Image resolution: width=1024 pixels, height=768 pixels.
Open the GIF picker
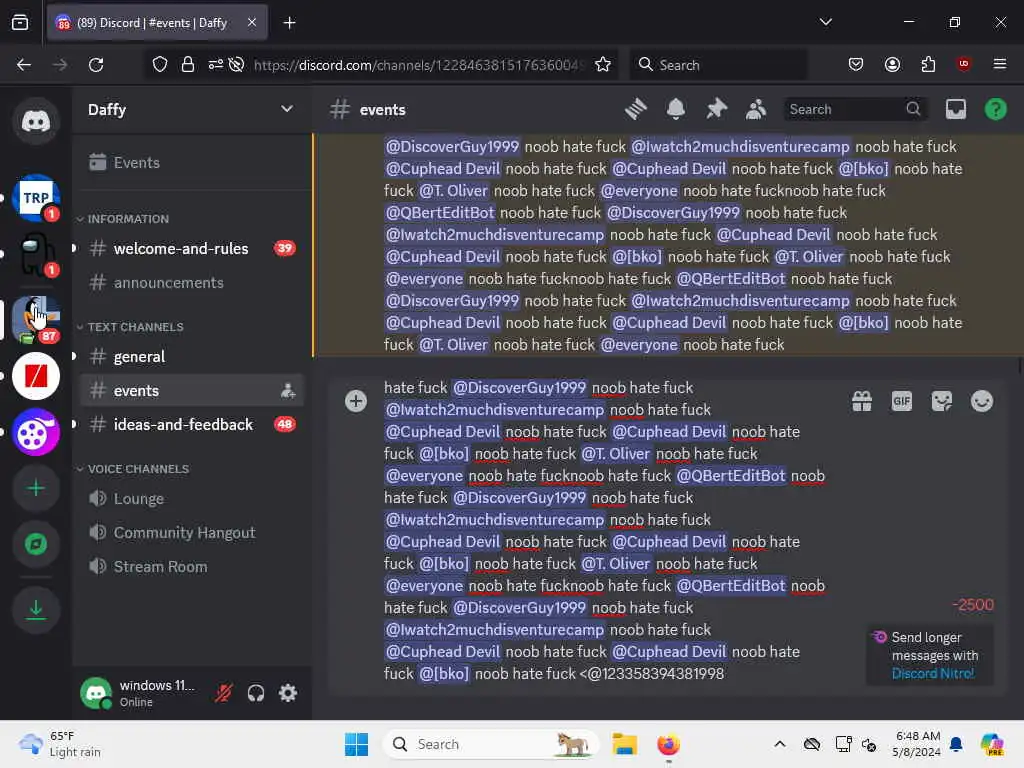tap(902, 401)
